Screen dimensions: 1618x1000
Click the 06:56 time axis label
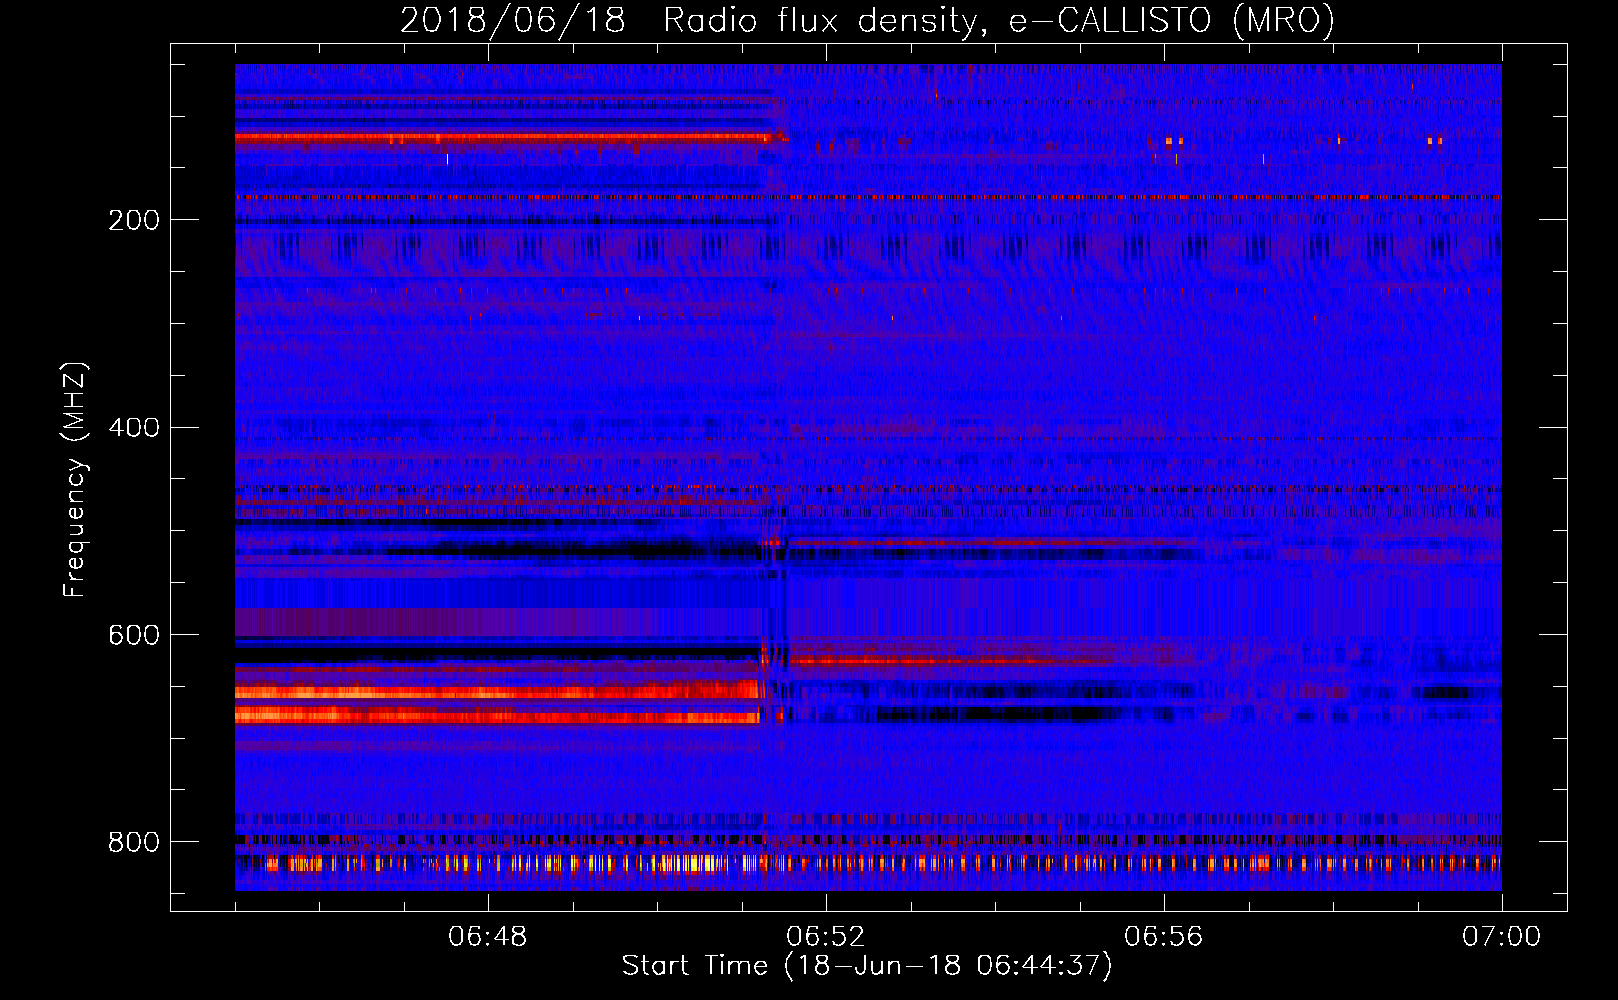click(x=1163, y=937)
